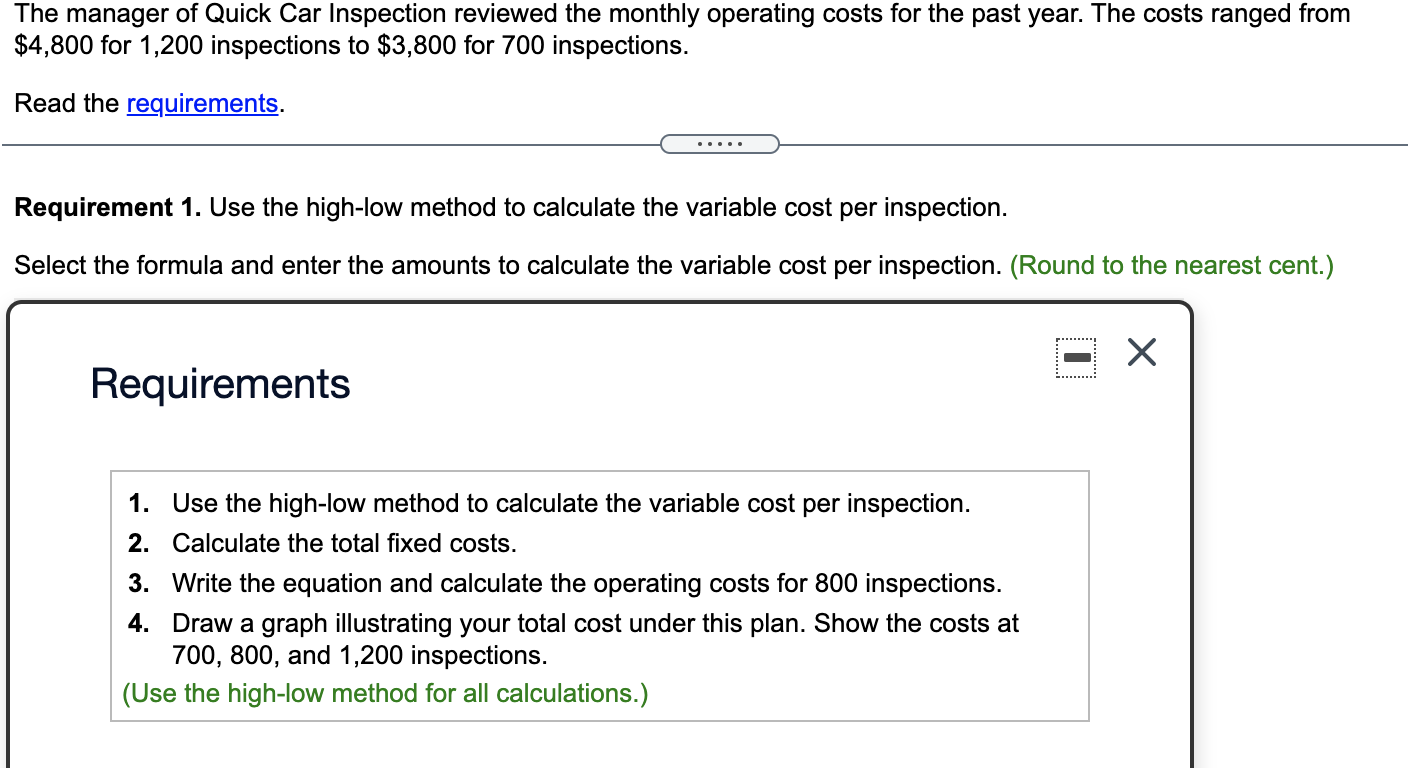This screenshot has width=1408, height=768.
Task: Select requirement 4 Draw a graph text
Action: tap(595, 623)
